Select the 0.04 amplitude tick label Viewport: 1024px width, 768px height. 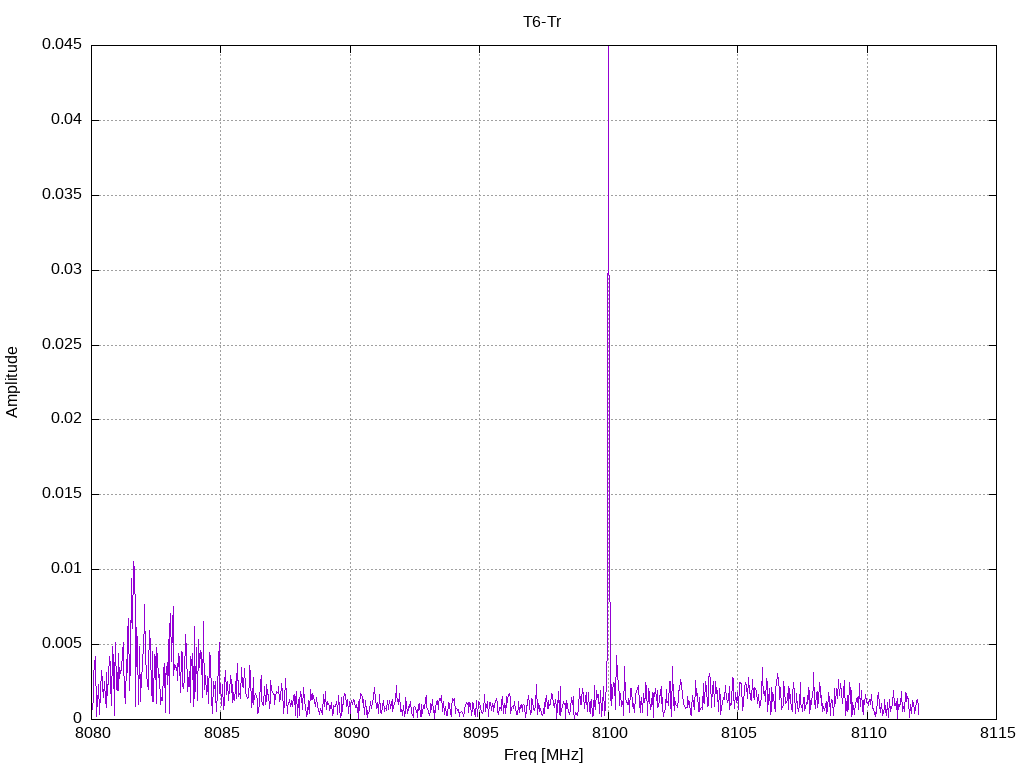pyautogui.click(x=65, y=120)
